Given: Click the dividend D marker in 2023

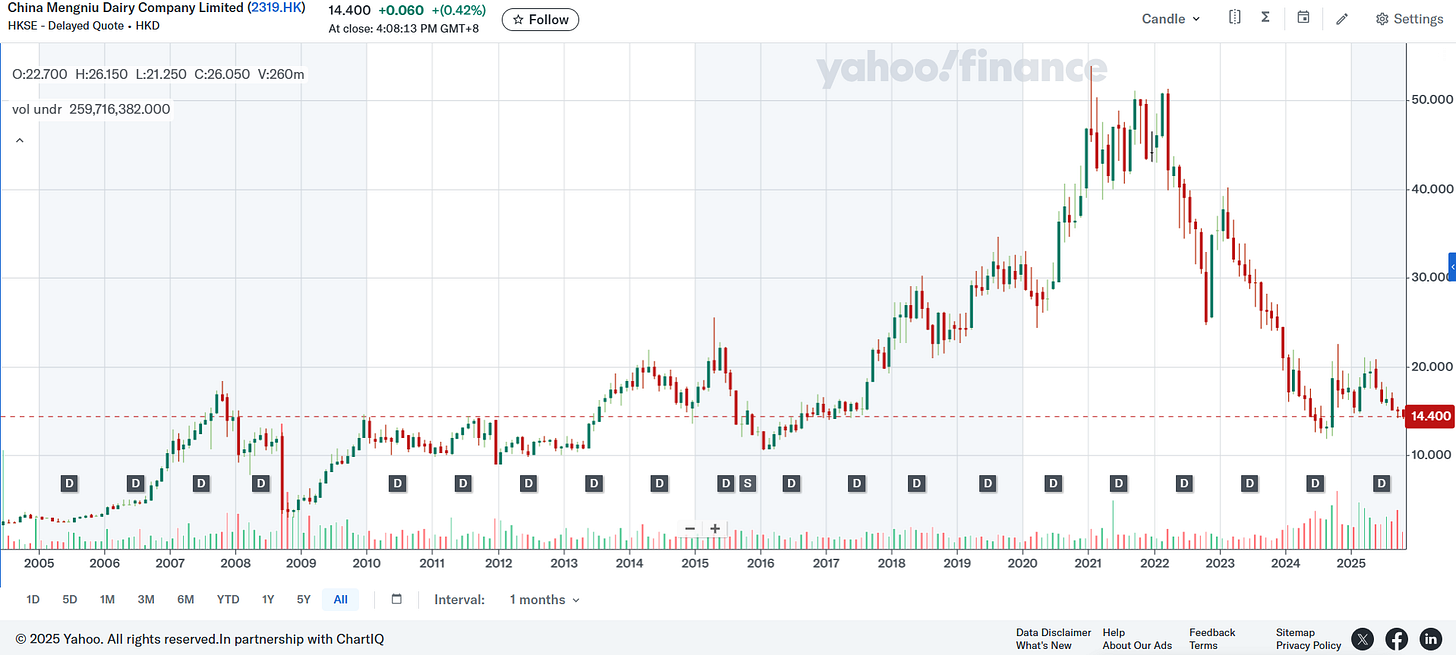Looking at the screenshot, I should tap(1249, 484).
